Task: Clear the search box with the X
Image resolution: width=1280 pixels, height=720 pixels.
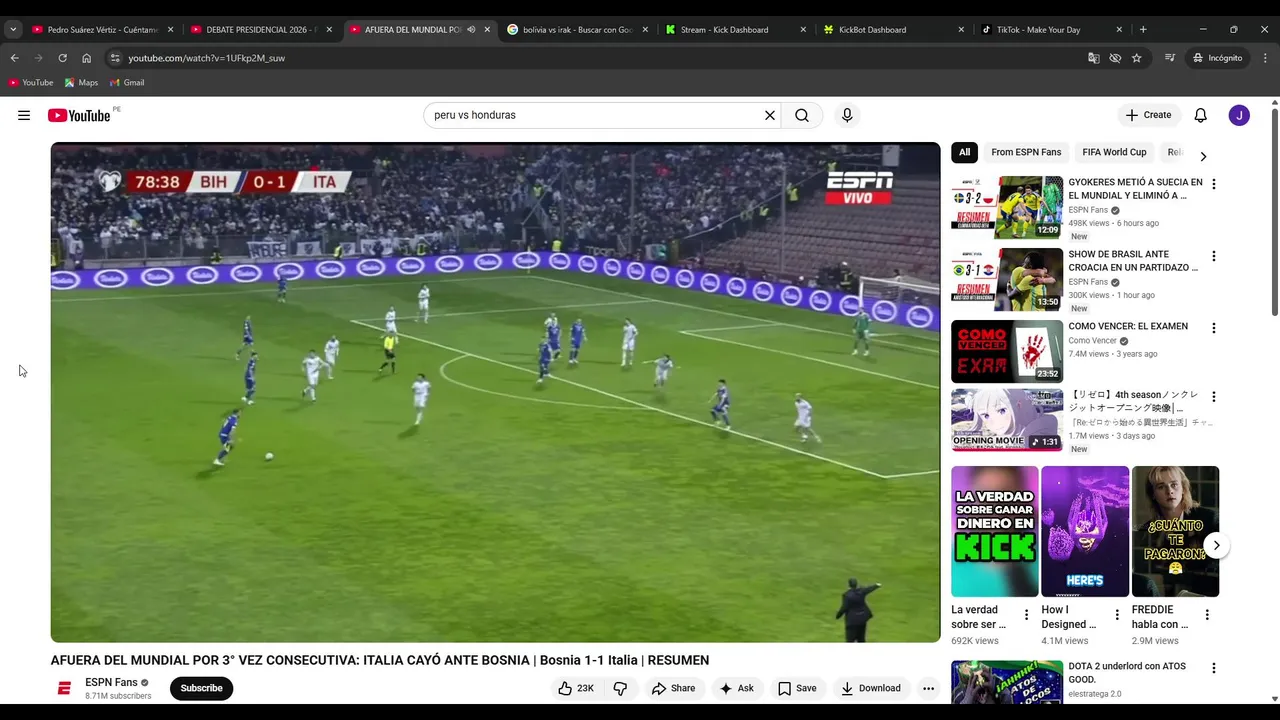Action: click(770, 115)
